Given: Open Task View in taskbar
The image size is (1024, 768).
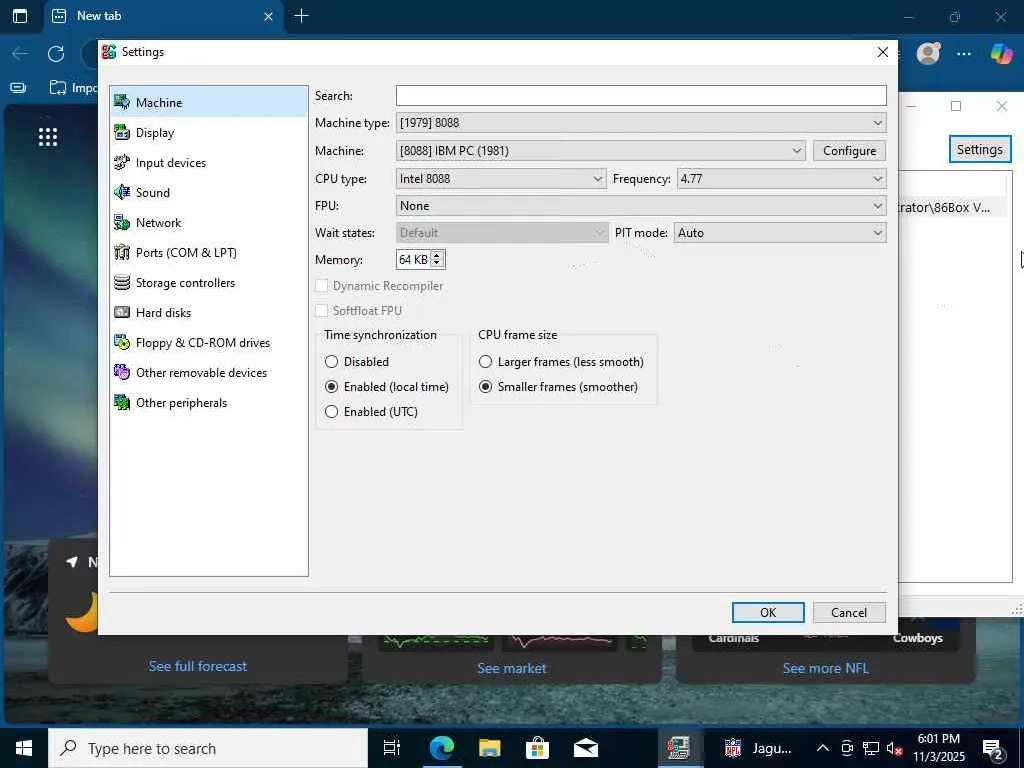Looking at the screenshot, I should pyautogui.click(x=392, y=748).
